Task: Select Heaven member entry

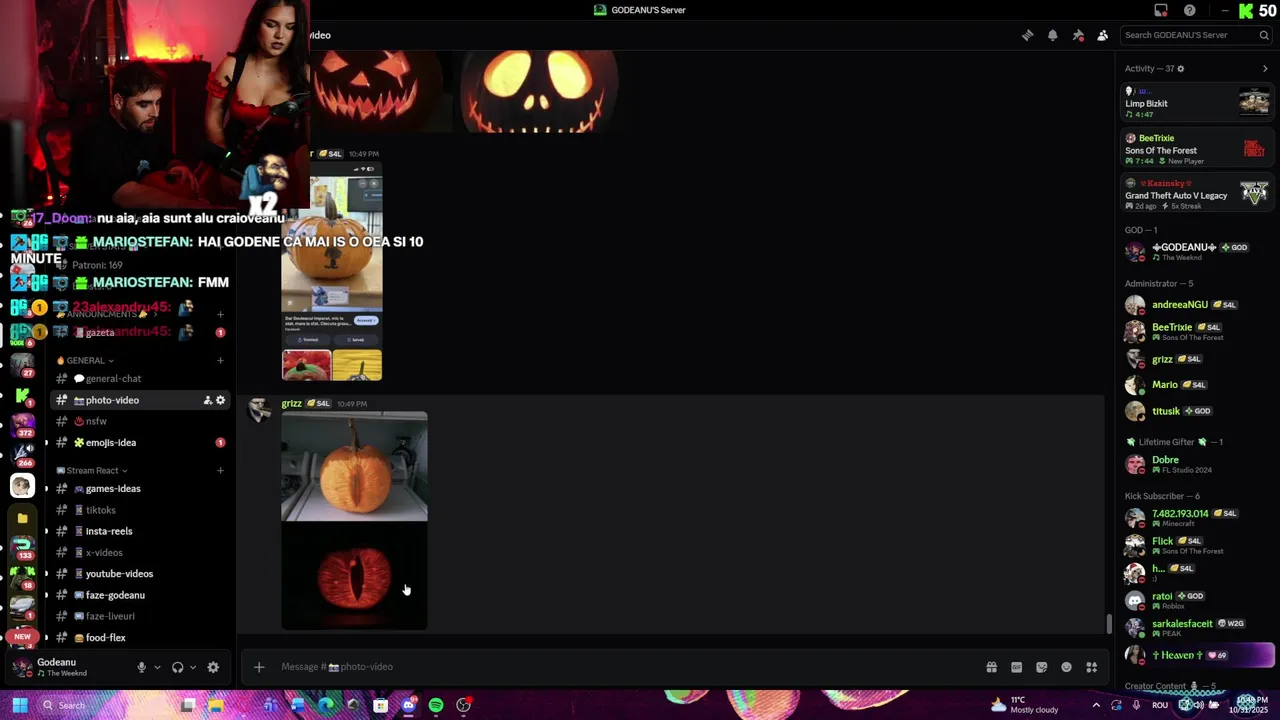Action: coord(1197,655)
